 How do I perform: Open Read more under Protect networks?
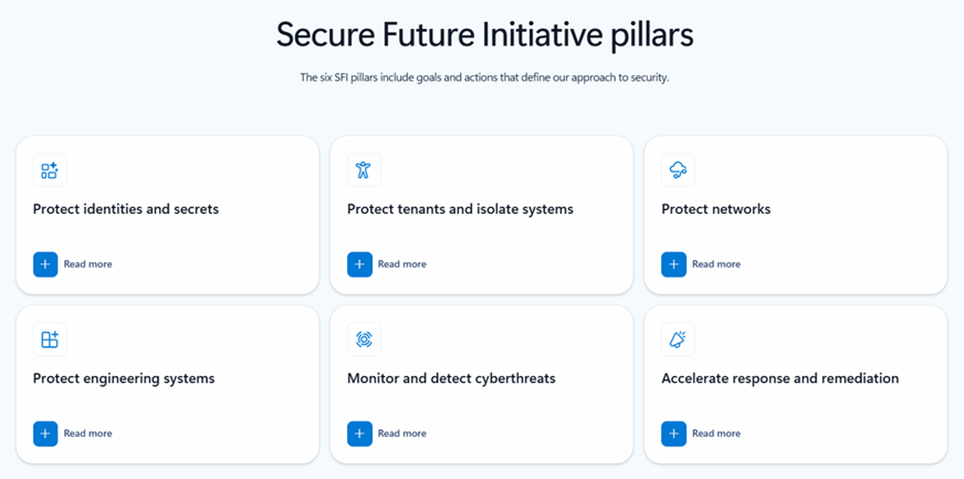click(x=716, y=264)
